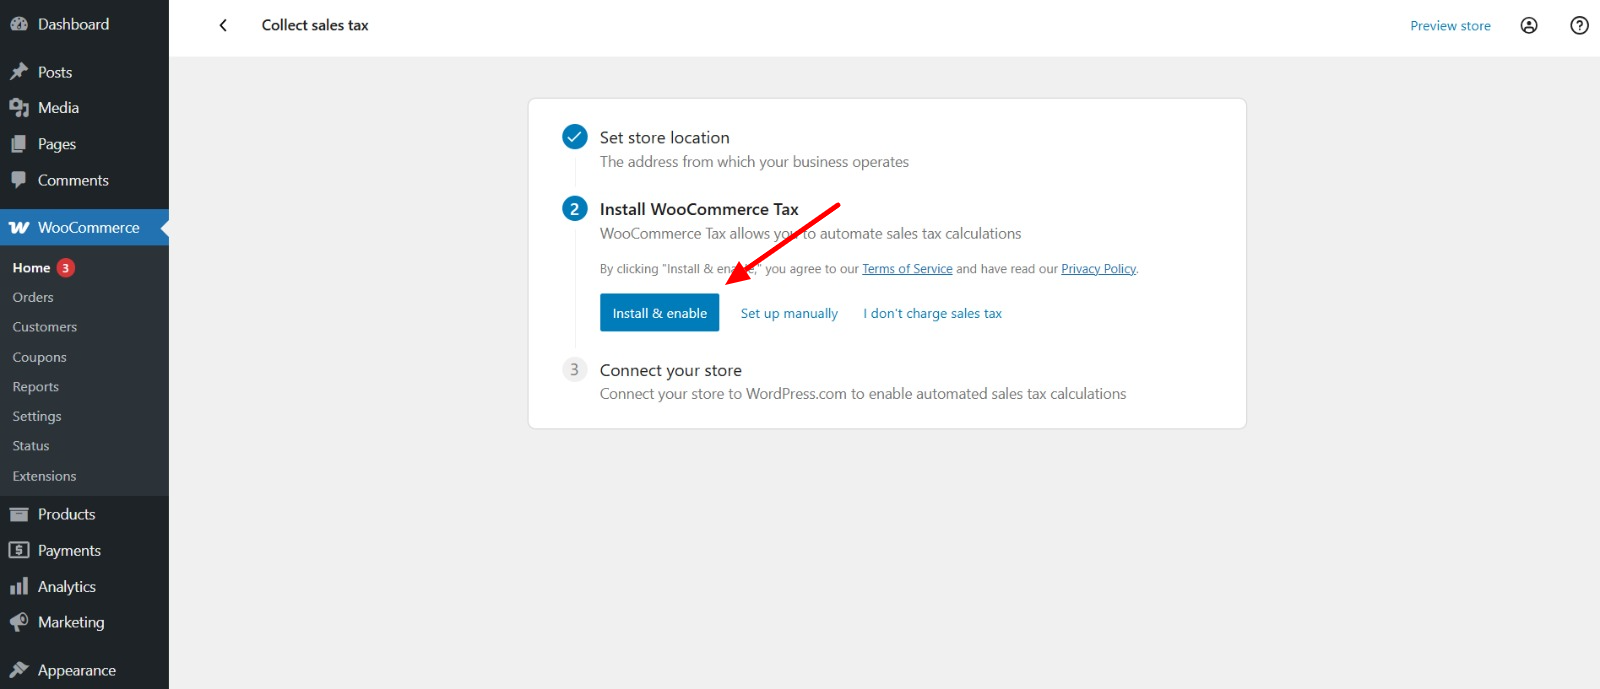Click the Set store location step
This screenshot has width=1600, height=689.
tap(665, 138)
